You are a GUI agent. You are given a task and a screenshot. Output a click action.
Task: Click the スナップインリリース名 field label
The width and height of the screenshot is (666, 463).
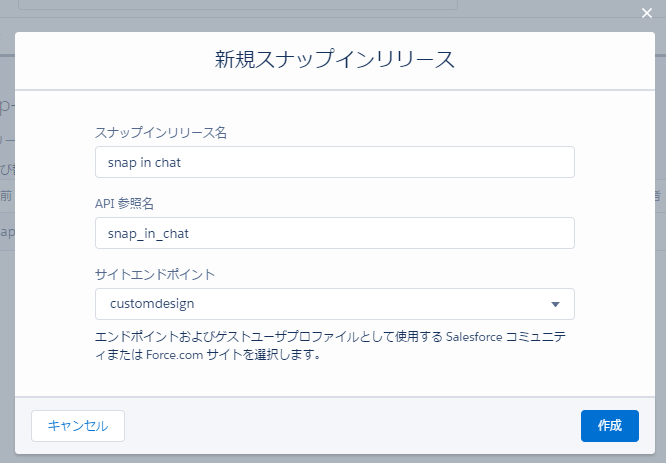coord(161,133)
